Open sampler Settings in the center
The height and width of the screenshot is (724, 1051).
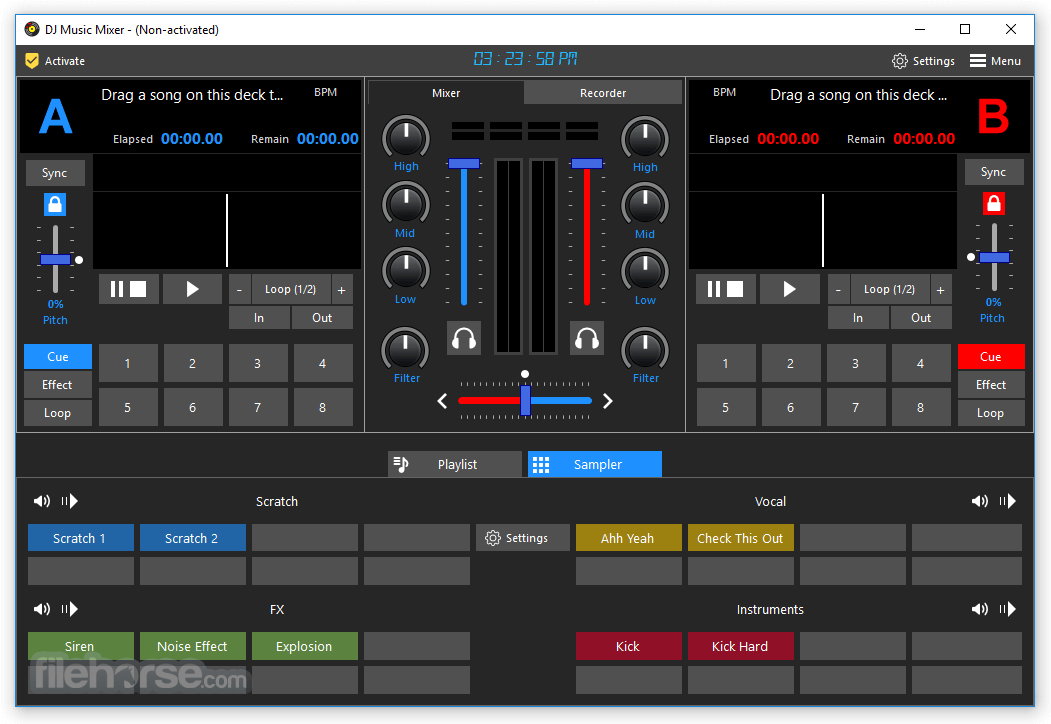523,538
